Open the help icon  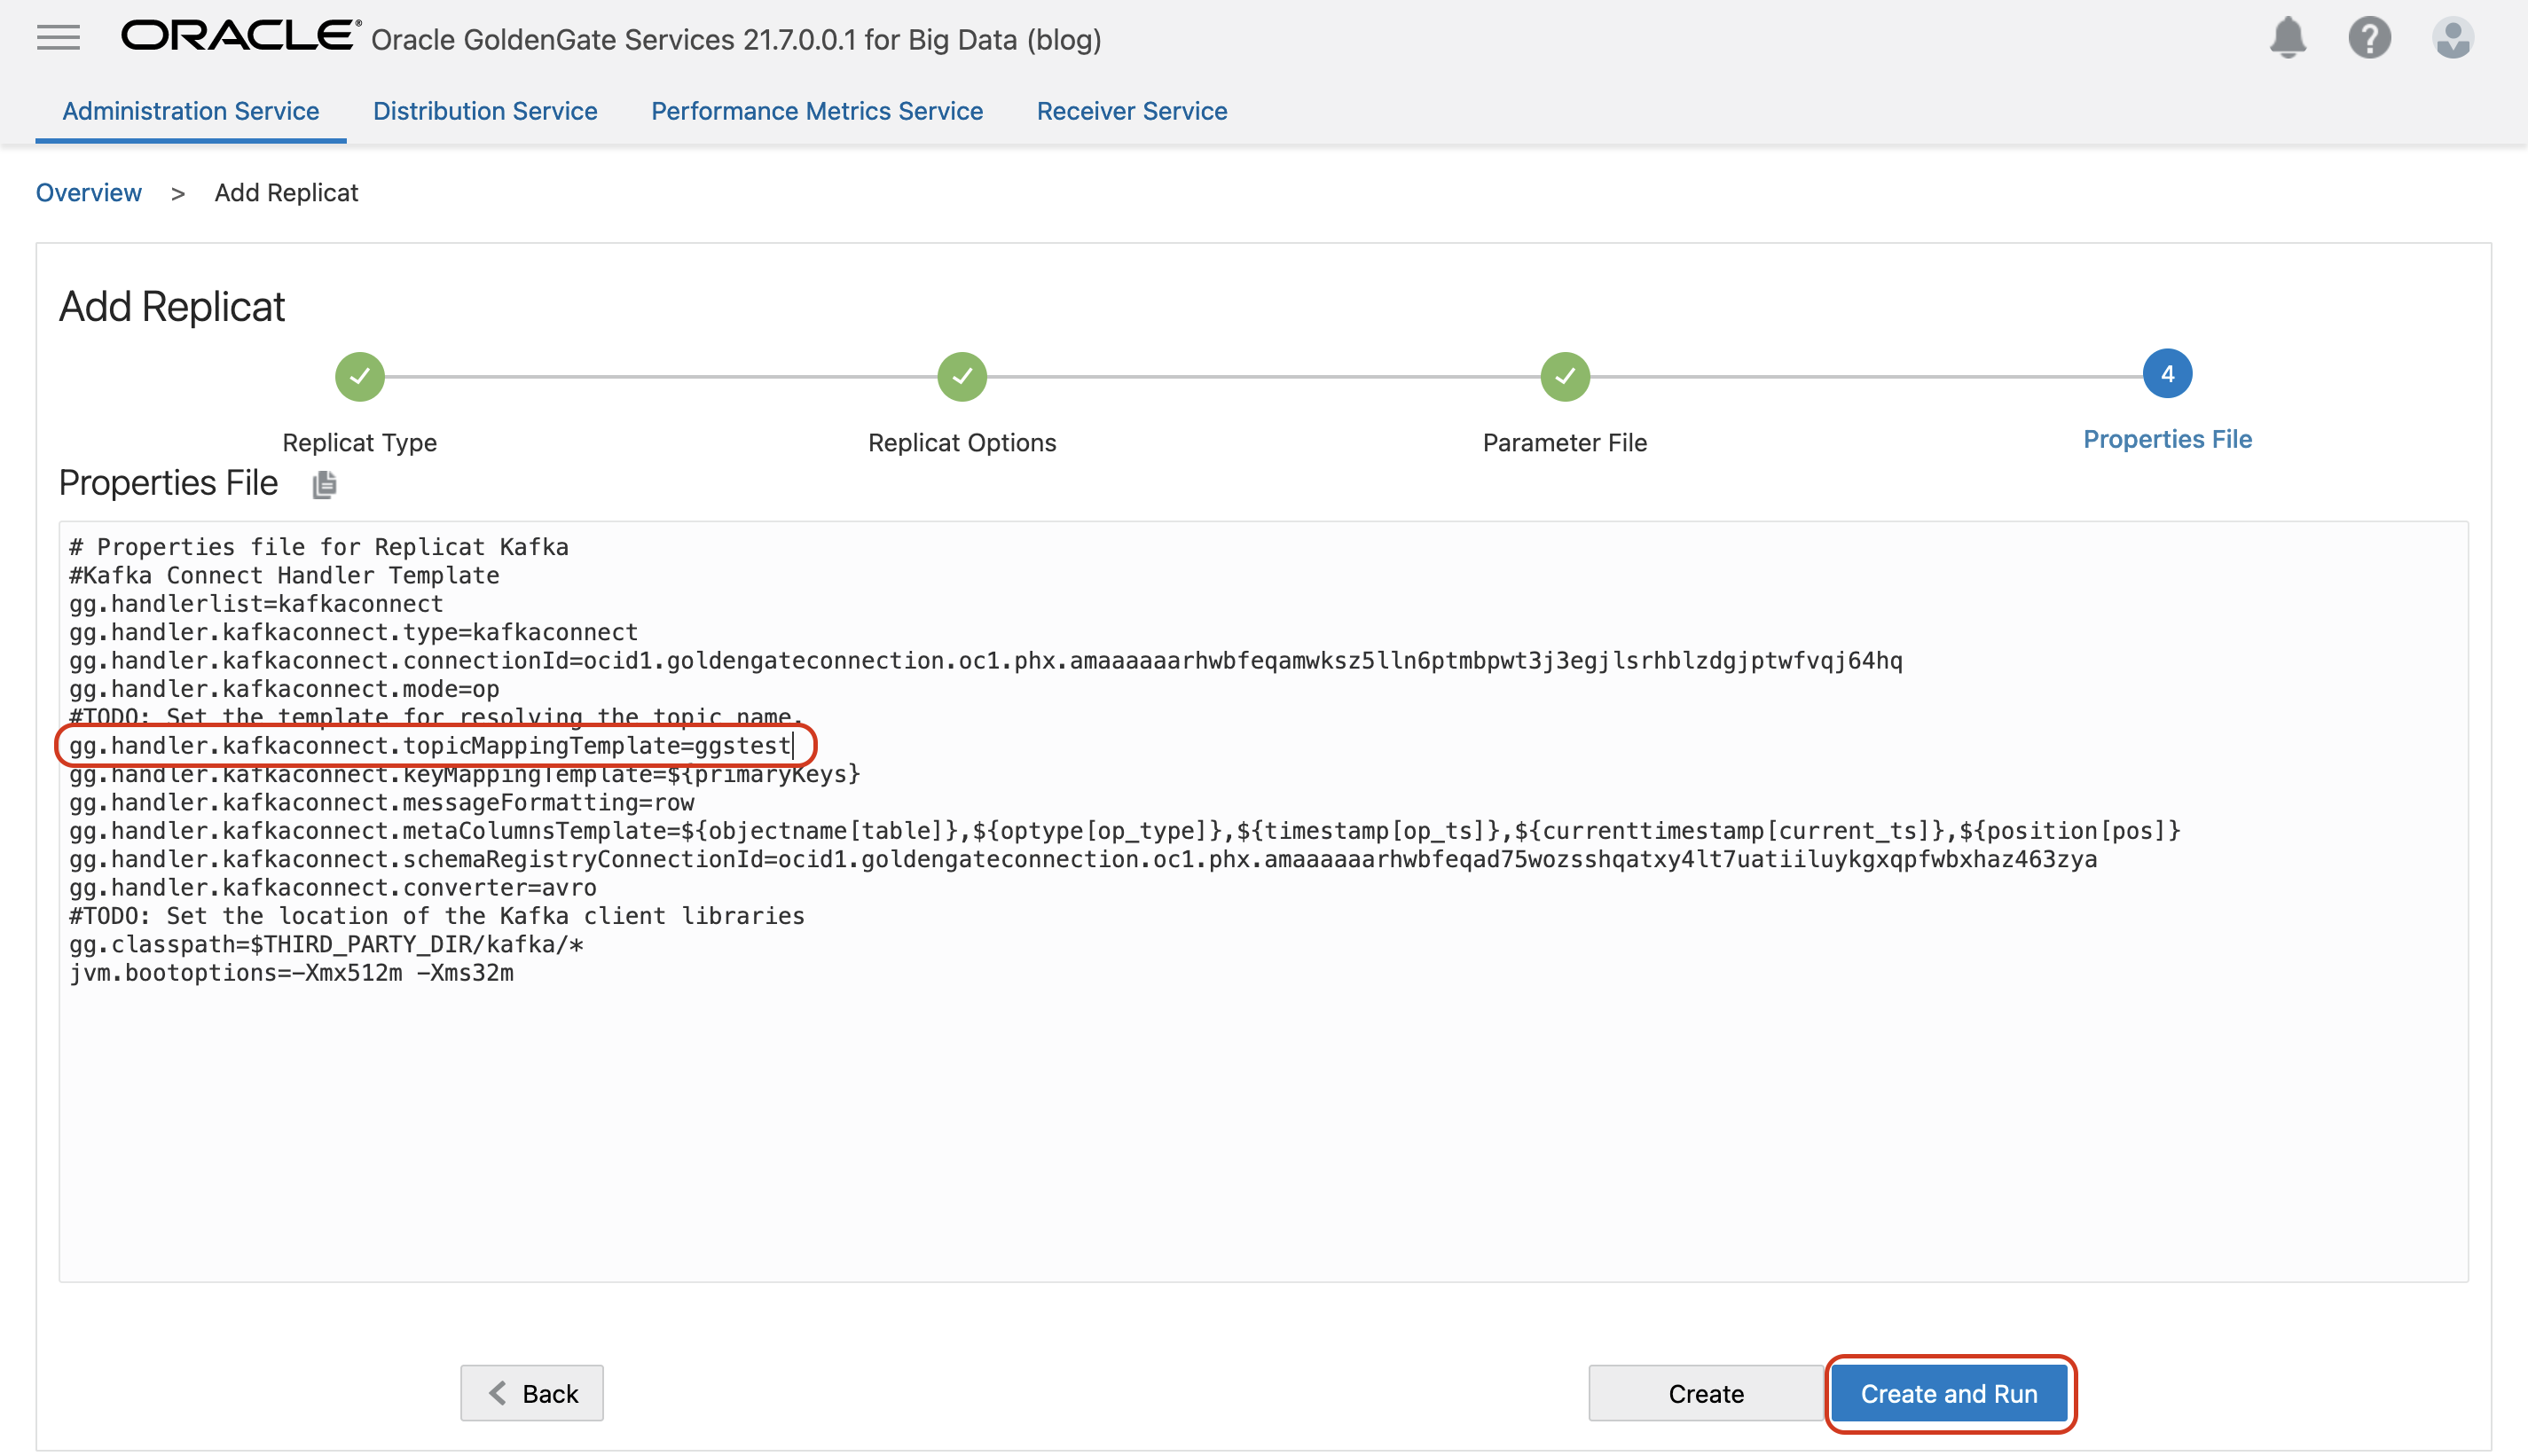pos(2370,38)
